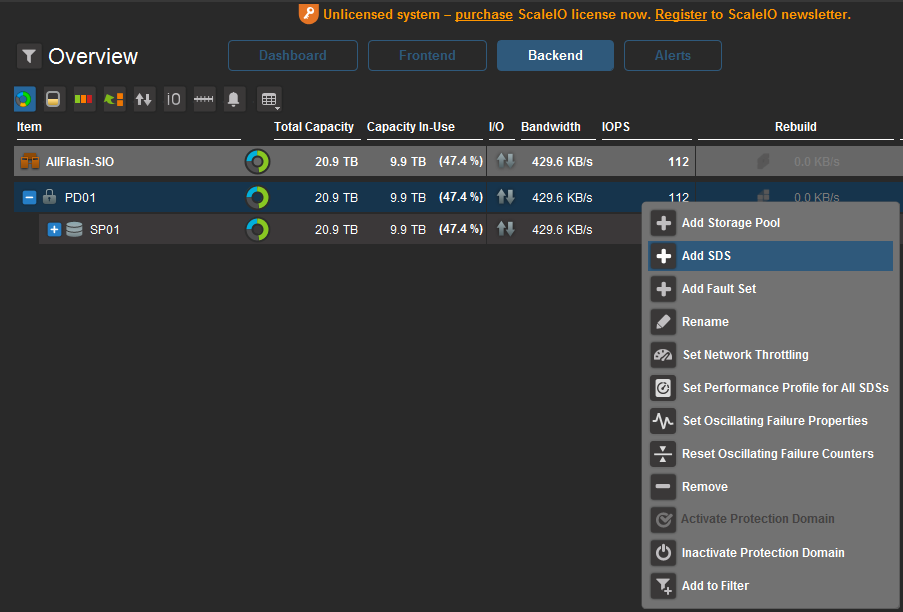903x612 pixels.
Task: Choose Rename from the context menu
Action: point(771,322)
